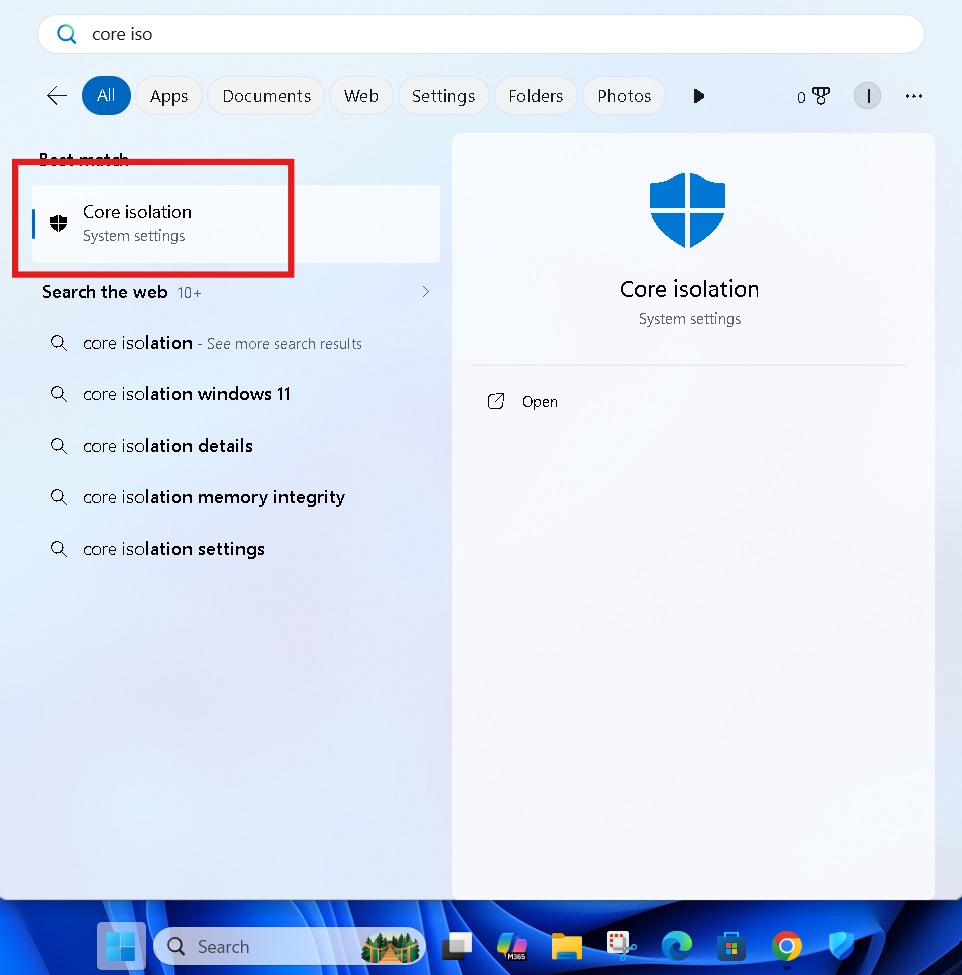Expand Search the web results

pos(425,291)
